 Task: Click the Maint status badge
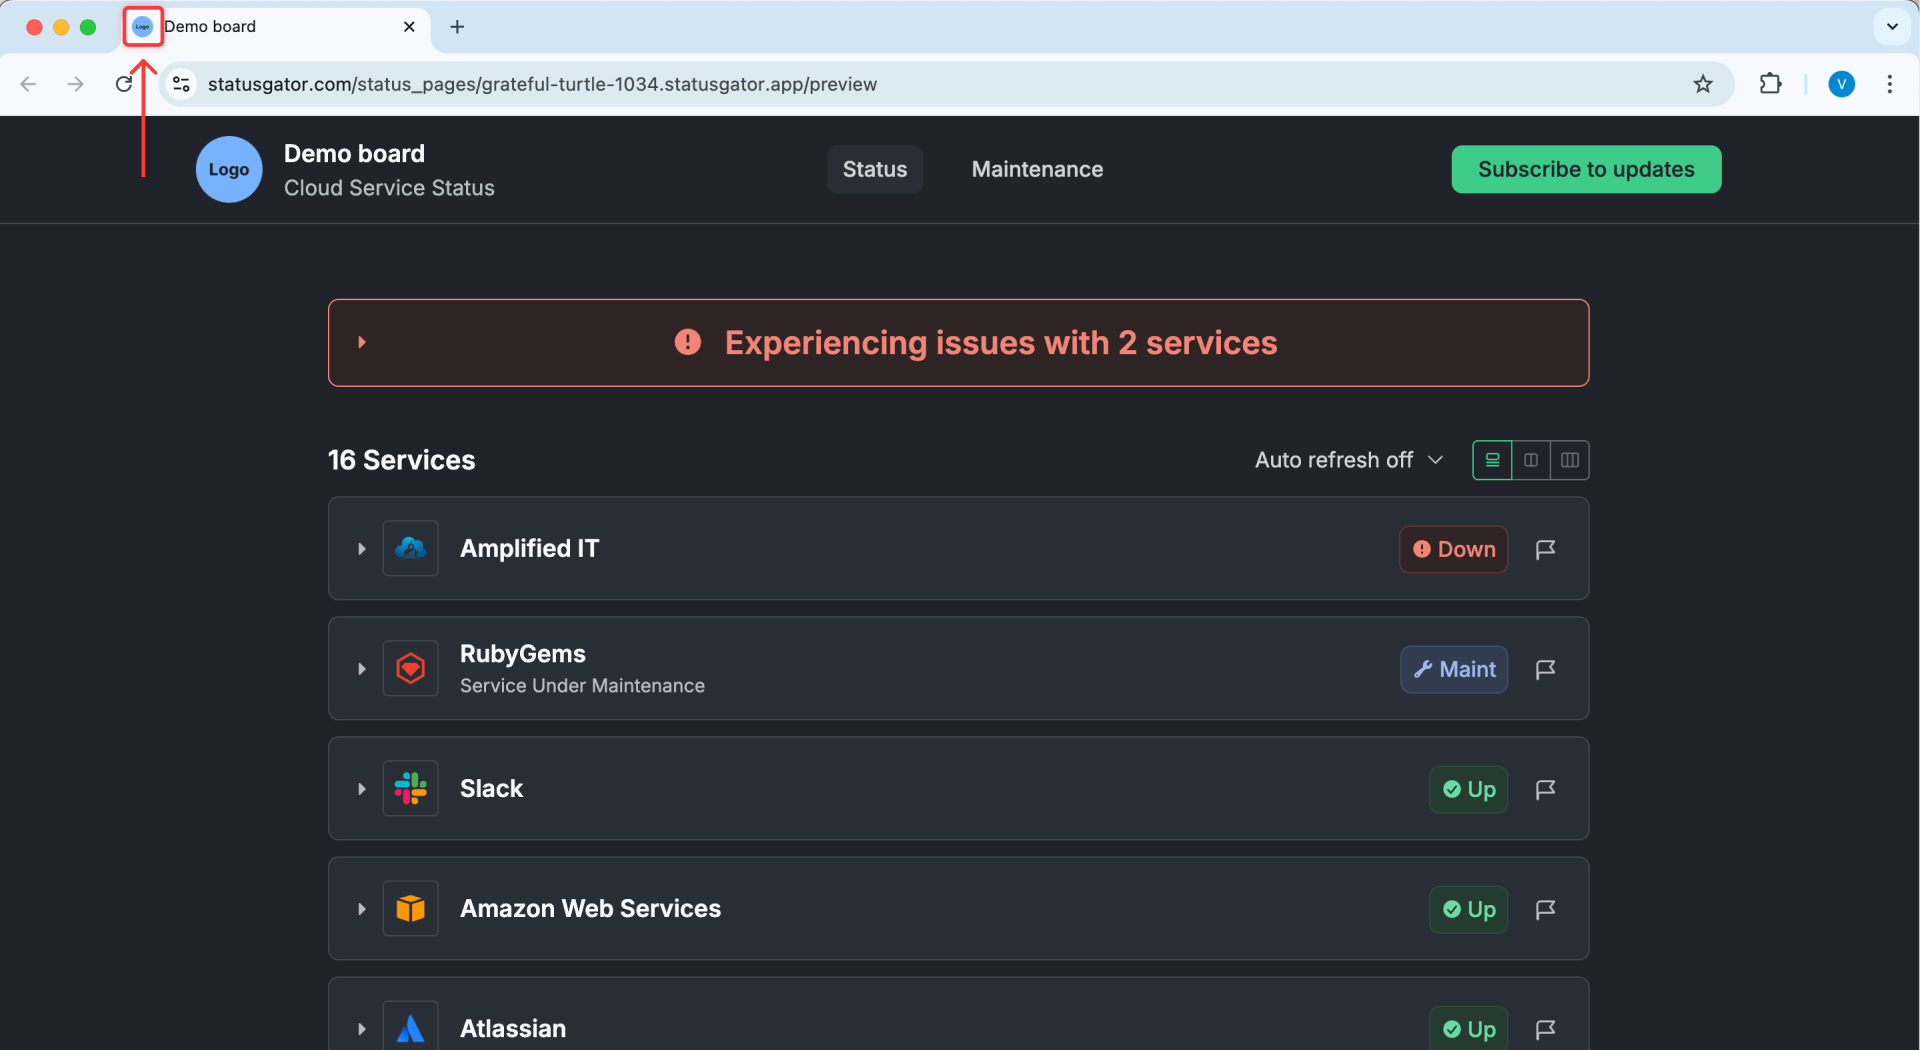pyautogui.click(x=1454, y=669)
